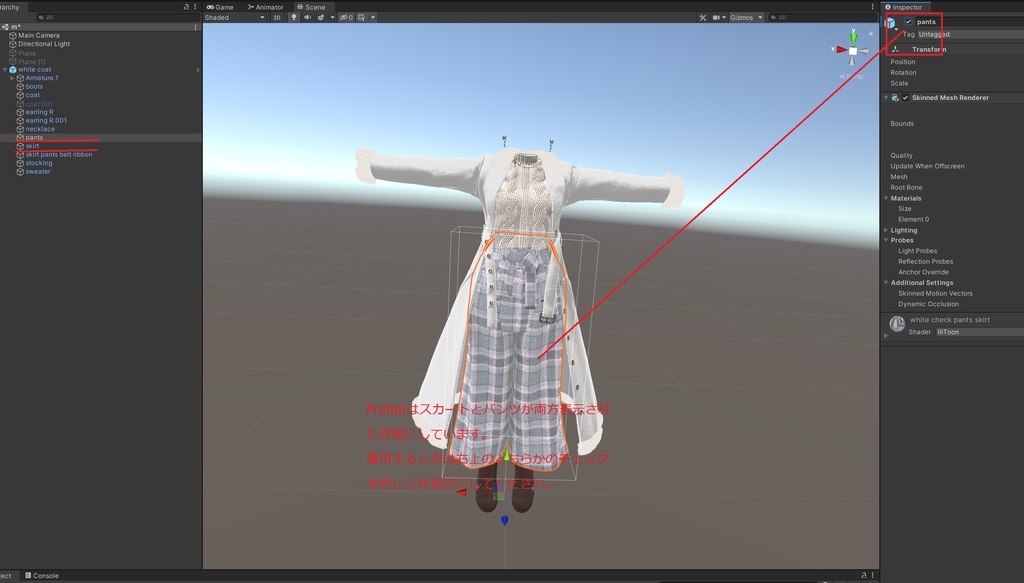Disable the Skinned Mesh Renderer checkbox
Screen dimensions: 1024x583
[905, 98]
